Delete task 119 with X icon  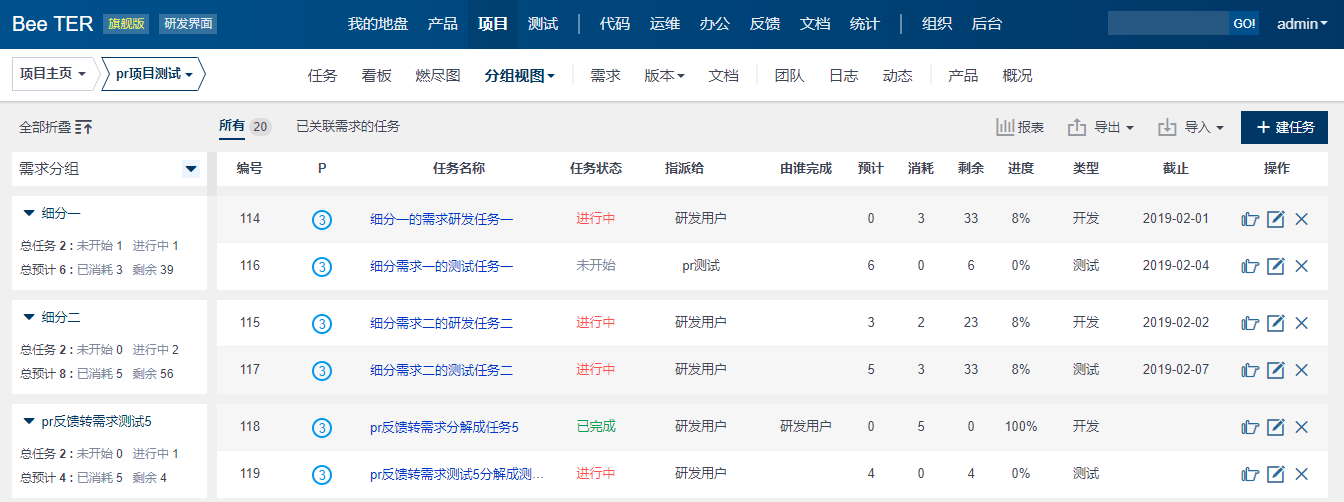click(1301, 474)
